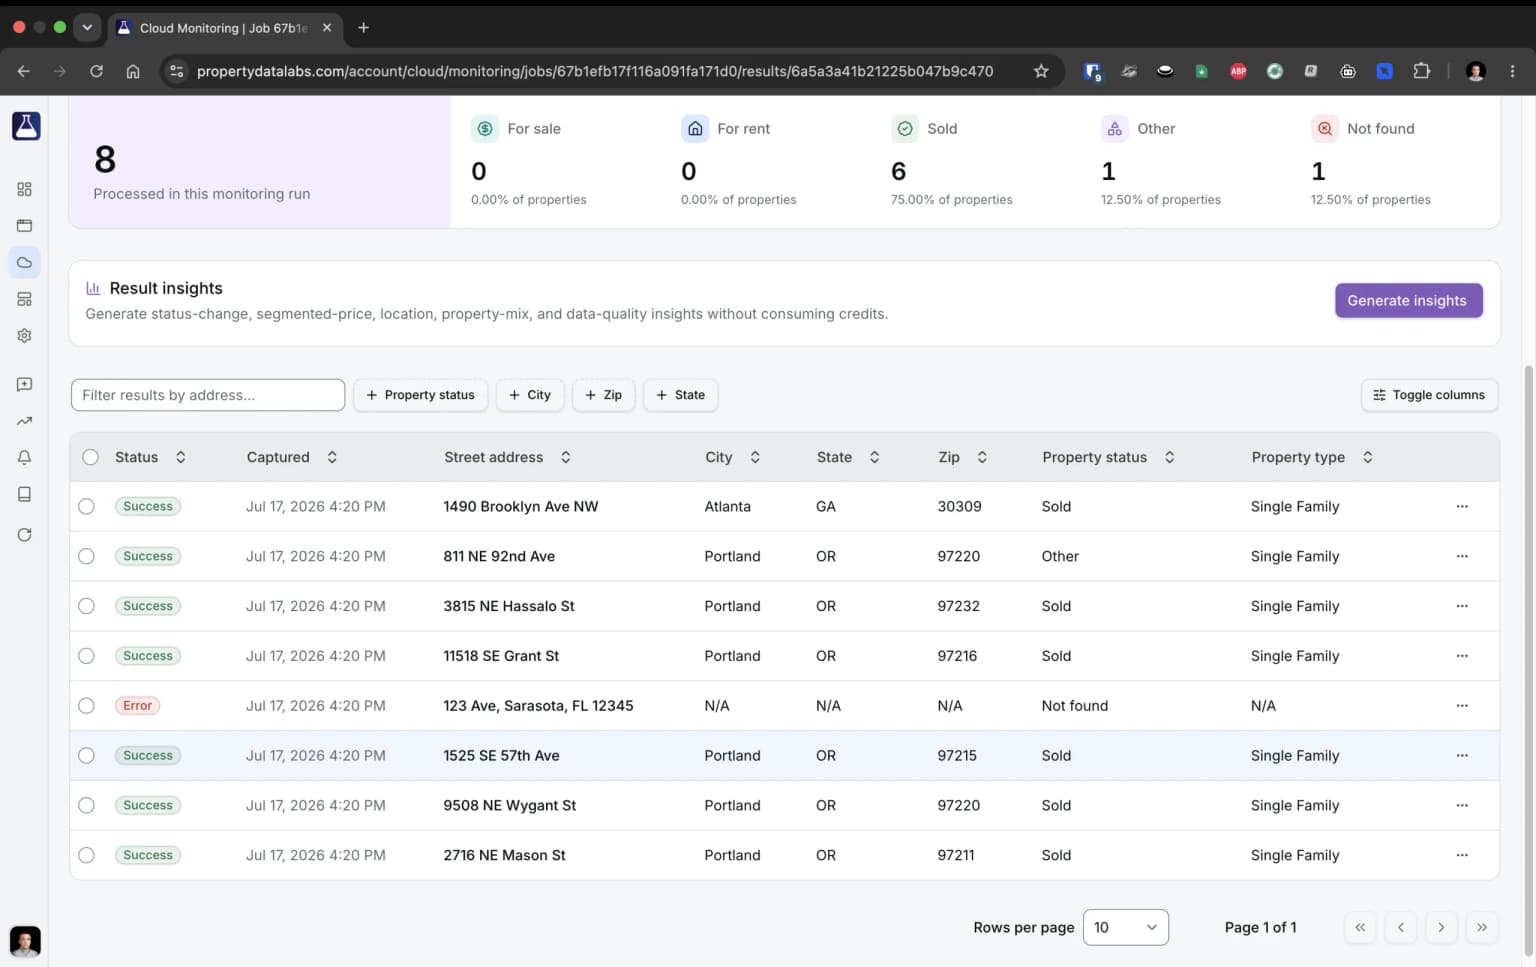Open the cloud monitoring sidebar icon

pos(24,263)
